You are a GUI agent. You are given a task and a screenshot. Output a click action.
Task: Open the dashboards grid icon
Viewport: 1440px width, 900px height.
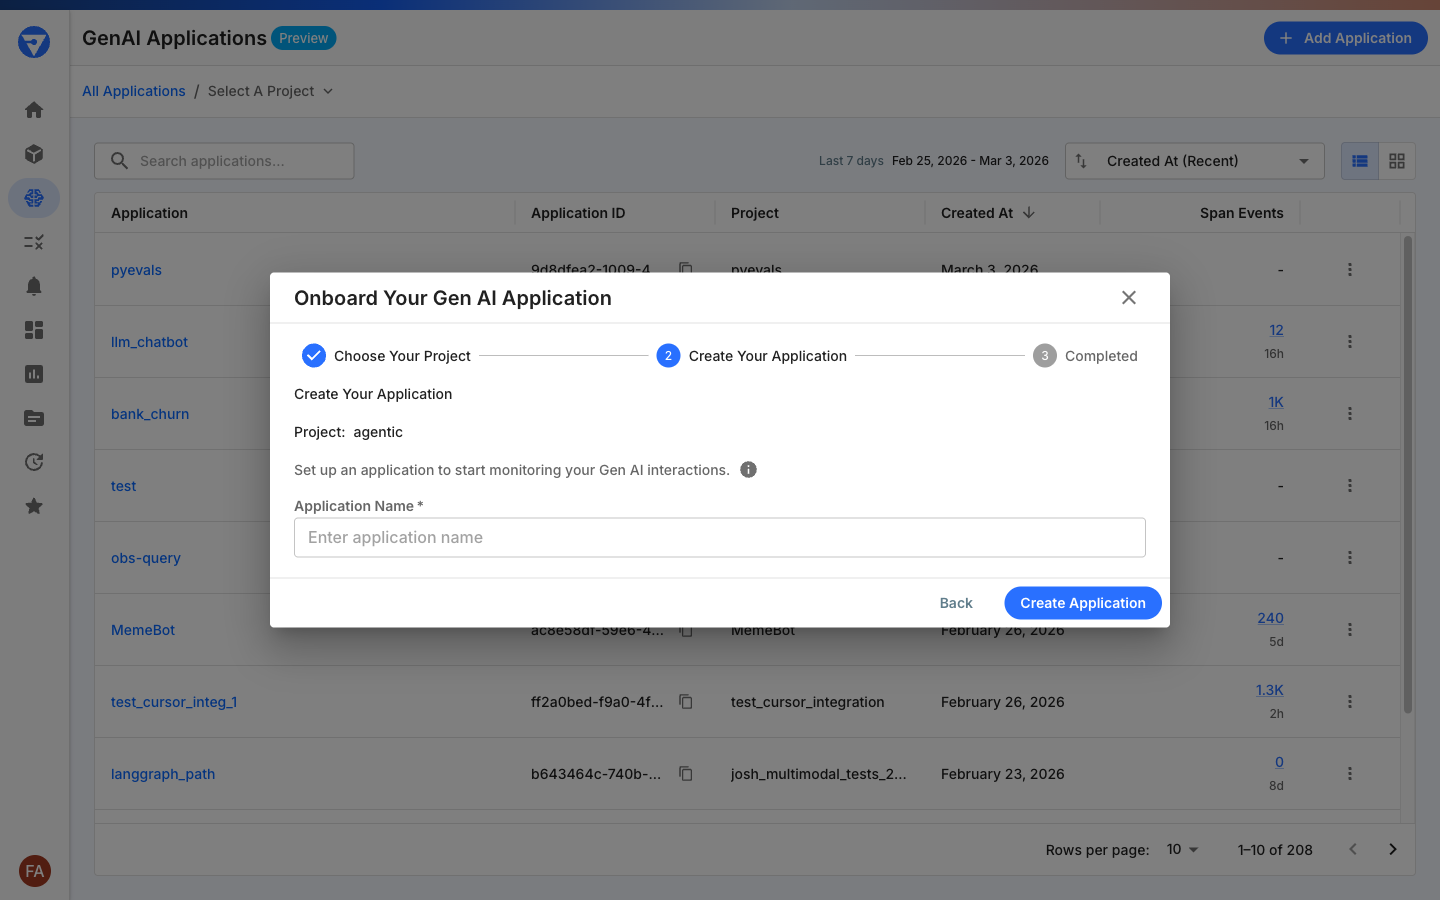(34, 330)
